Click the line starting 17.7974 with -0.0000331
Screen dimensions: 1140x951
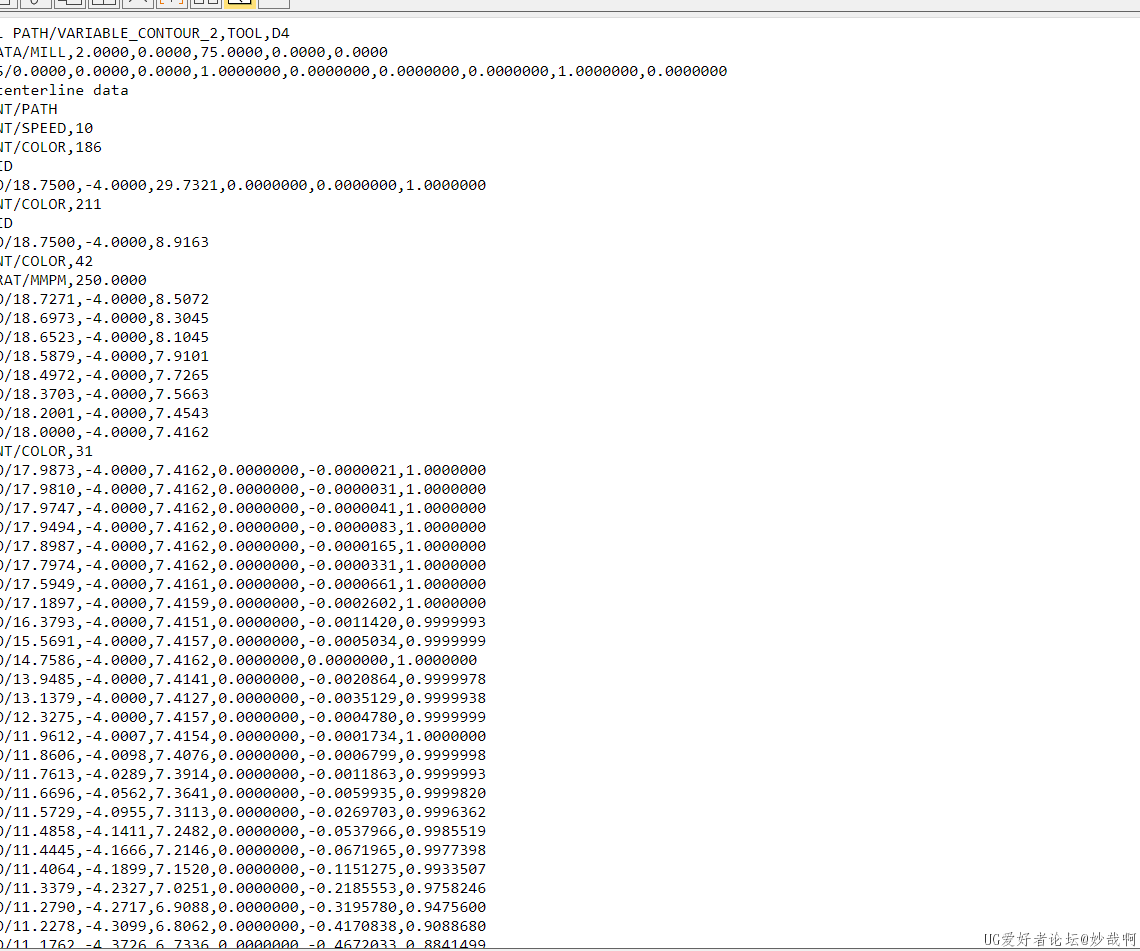(243, 565)
